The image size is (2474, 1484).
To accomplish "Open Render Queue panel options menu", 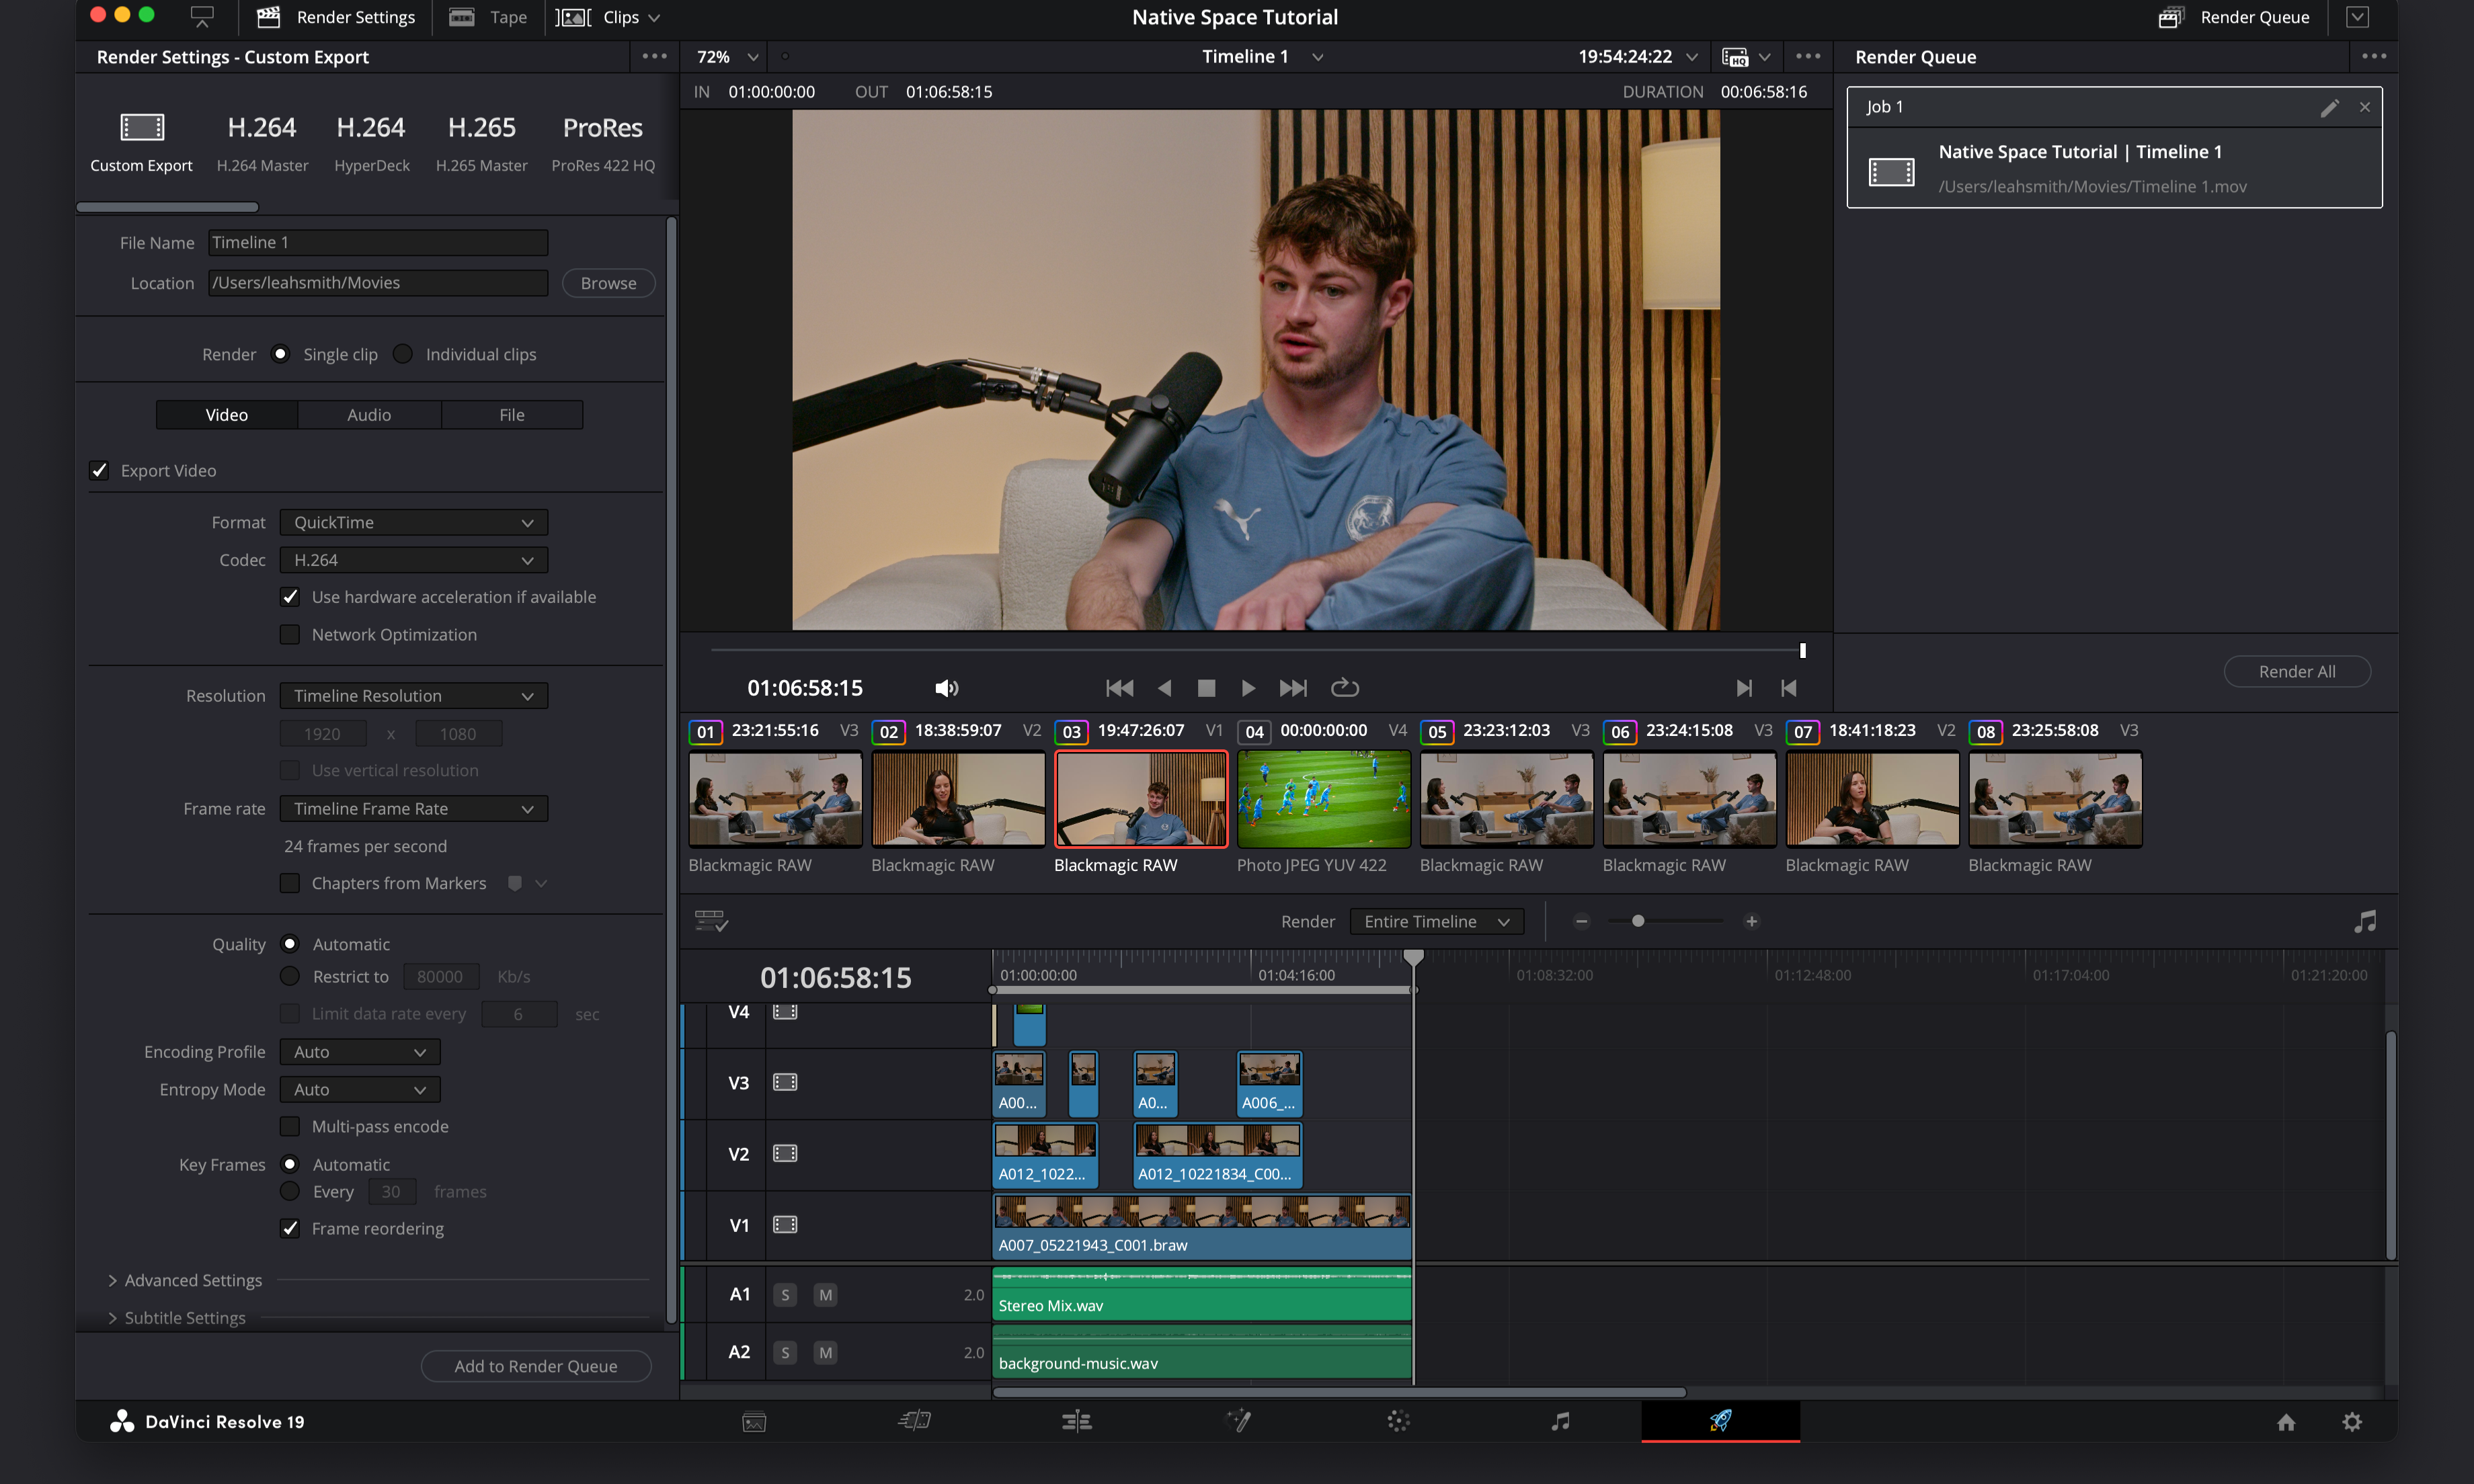I will (x=2374, y=56).
